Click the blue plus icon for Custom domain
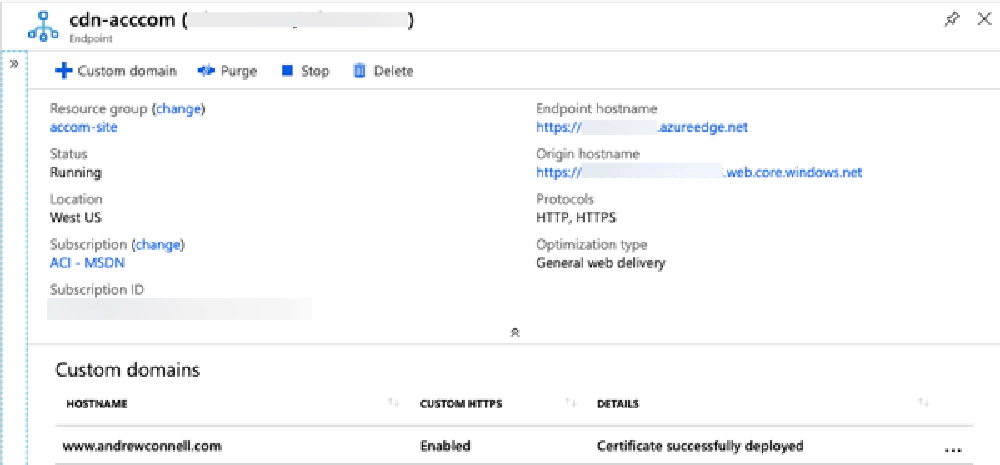Viewport: 1000px width, 465px height. click(x=63, y=71)
